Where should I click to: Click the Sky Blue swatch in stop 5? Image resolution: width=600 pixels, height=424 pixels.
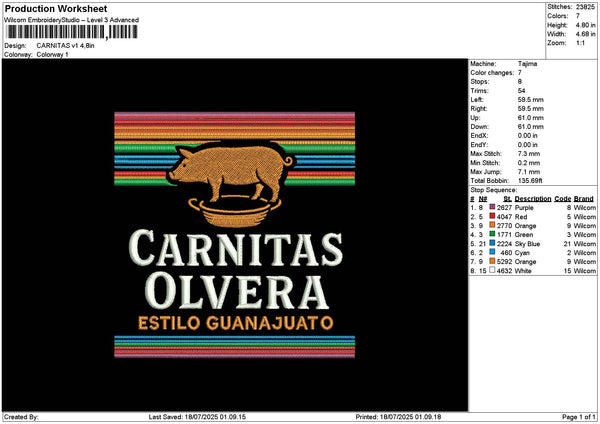(x=492, y=243)
